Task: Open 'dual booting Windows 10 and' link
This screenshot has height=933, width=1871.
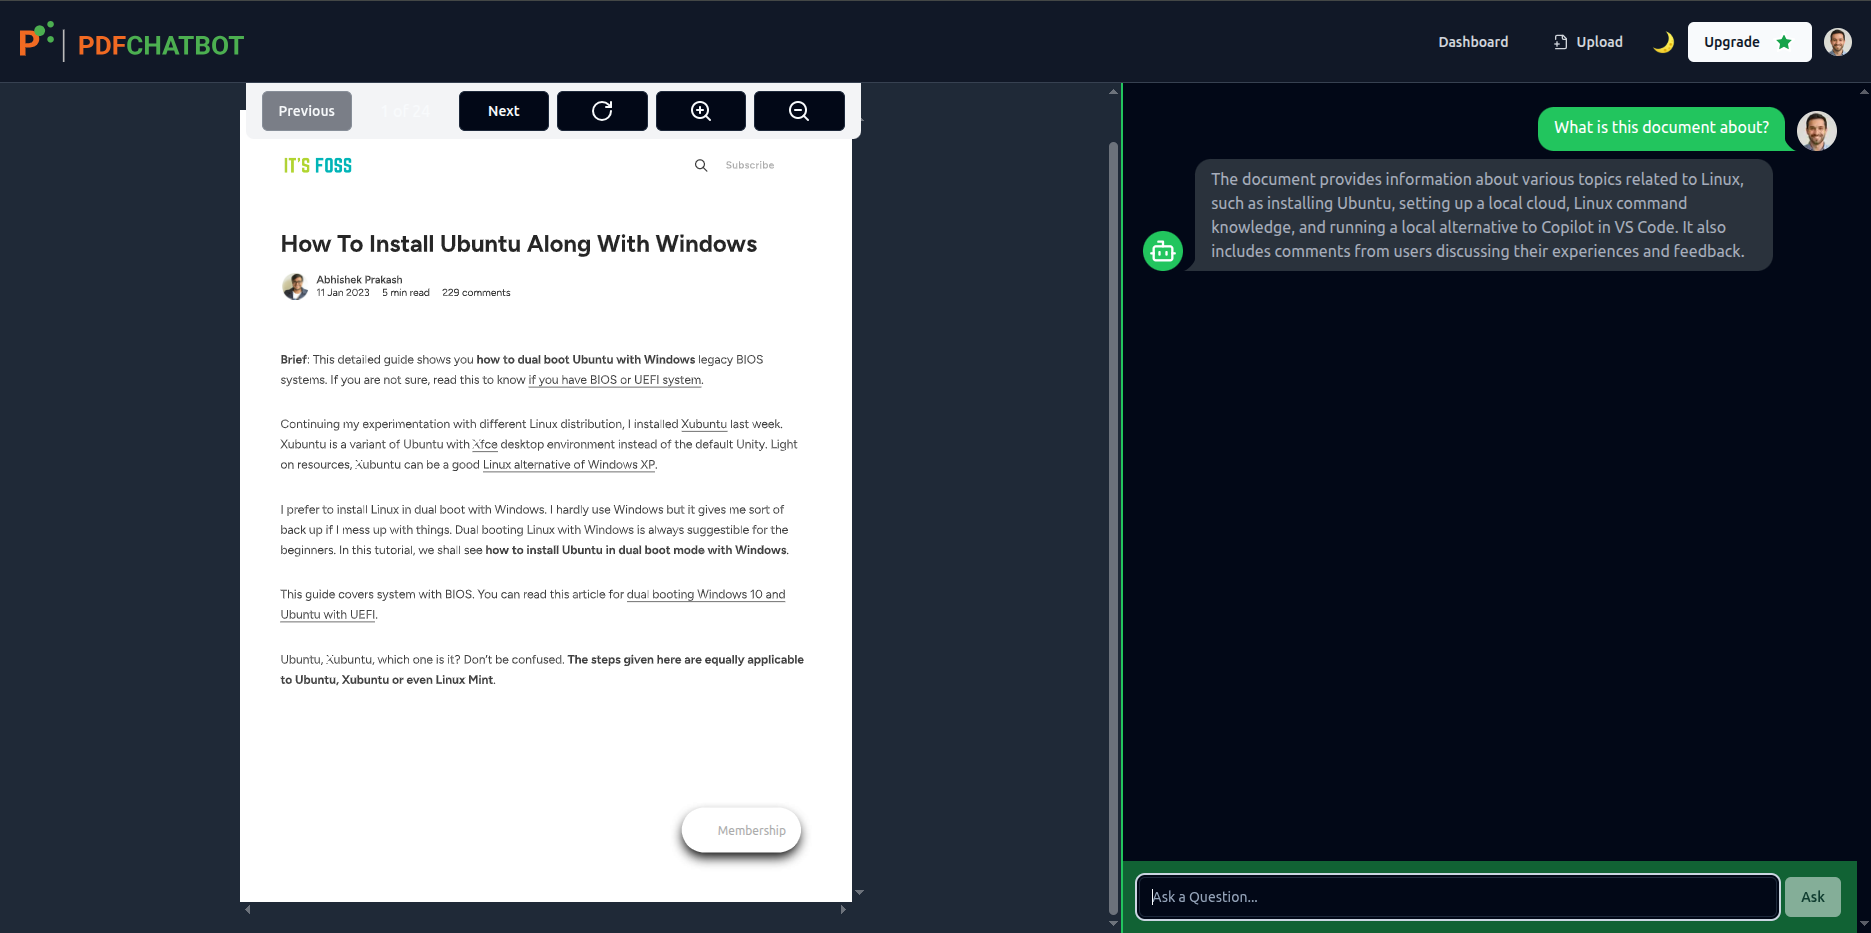Action: 706,595
